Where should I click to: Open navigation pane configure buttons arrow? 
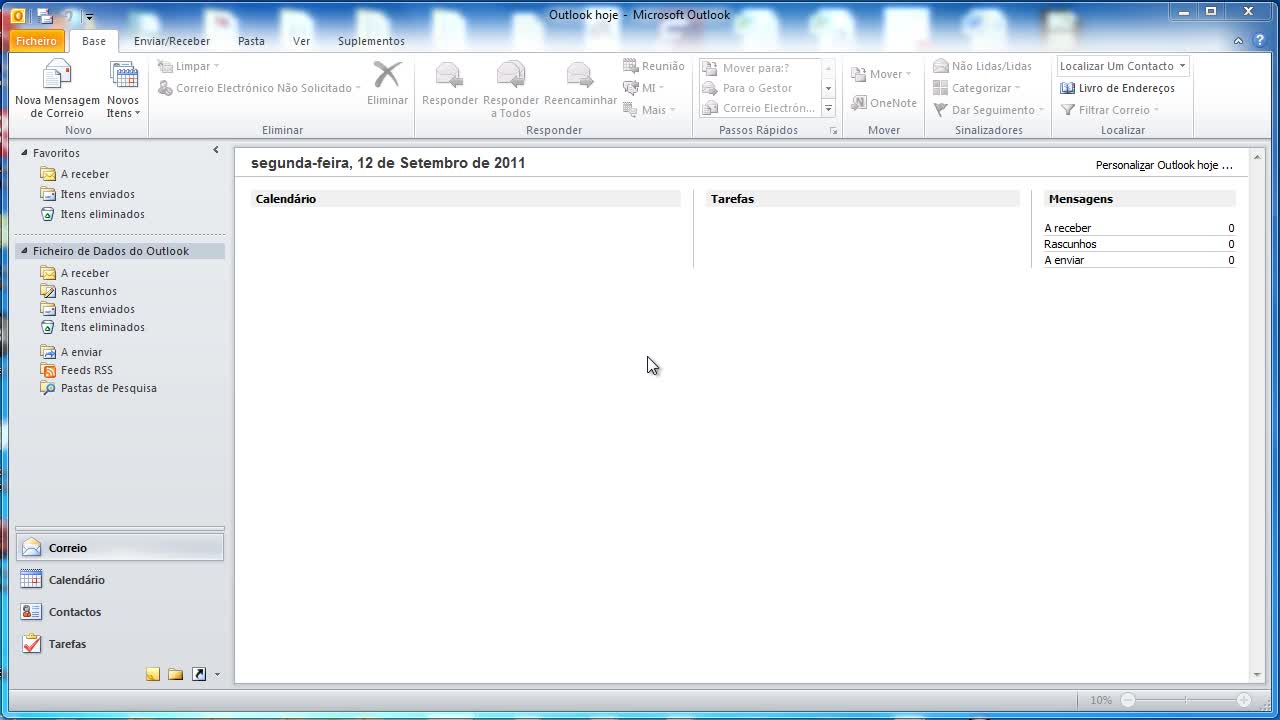217,675
